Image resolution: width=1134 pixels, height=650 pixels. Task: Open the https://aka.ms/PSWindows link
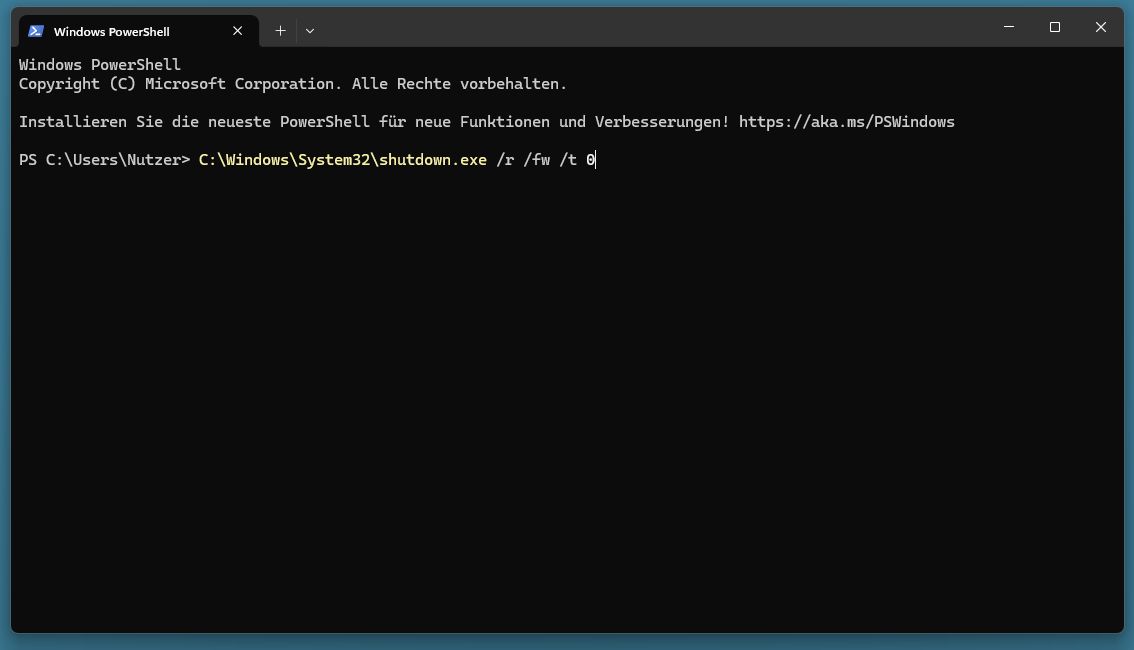click(x=846, y=121)
